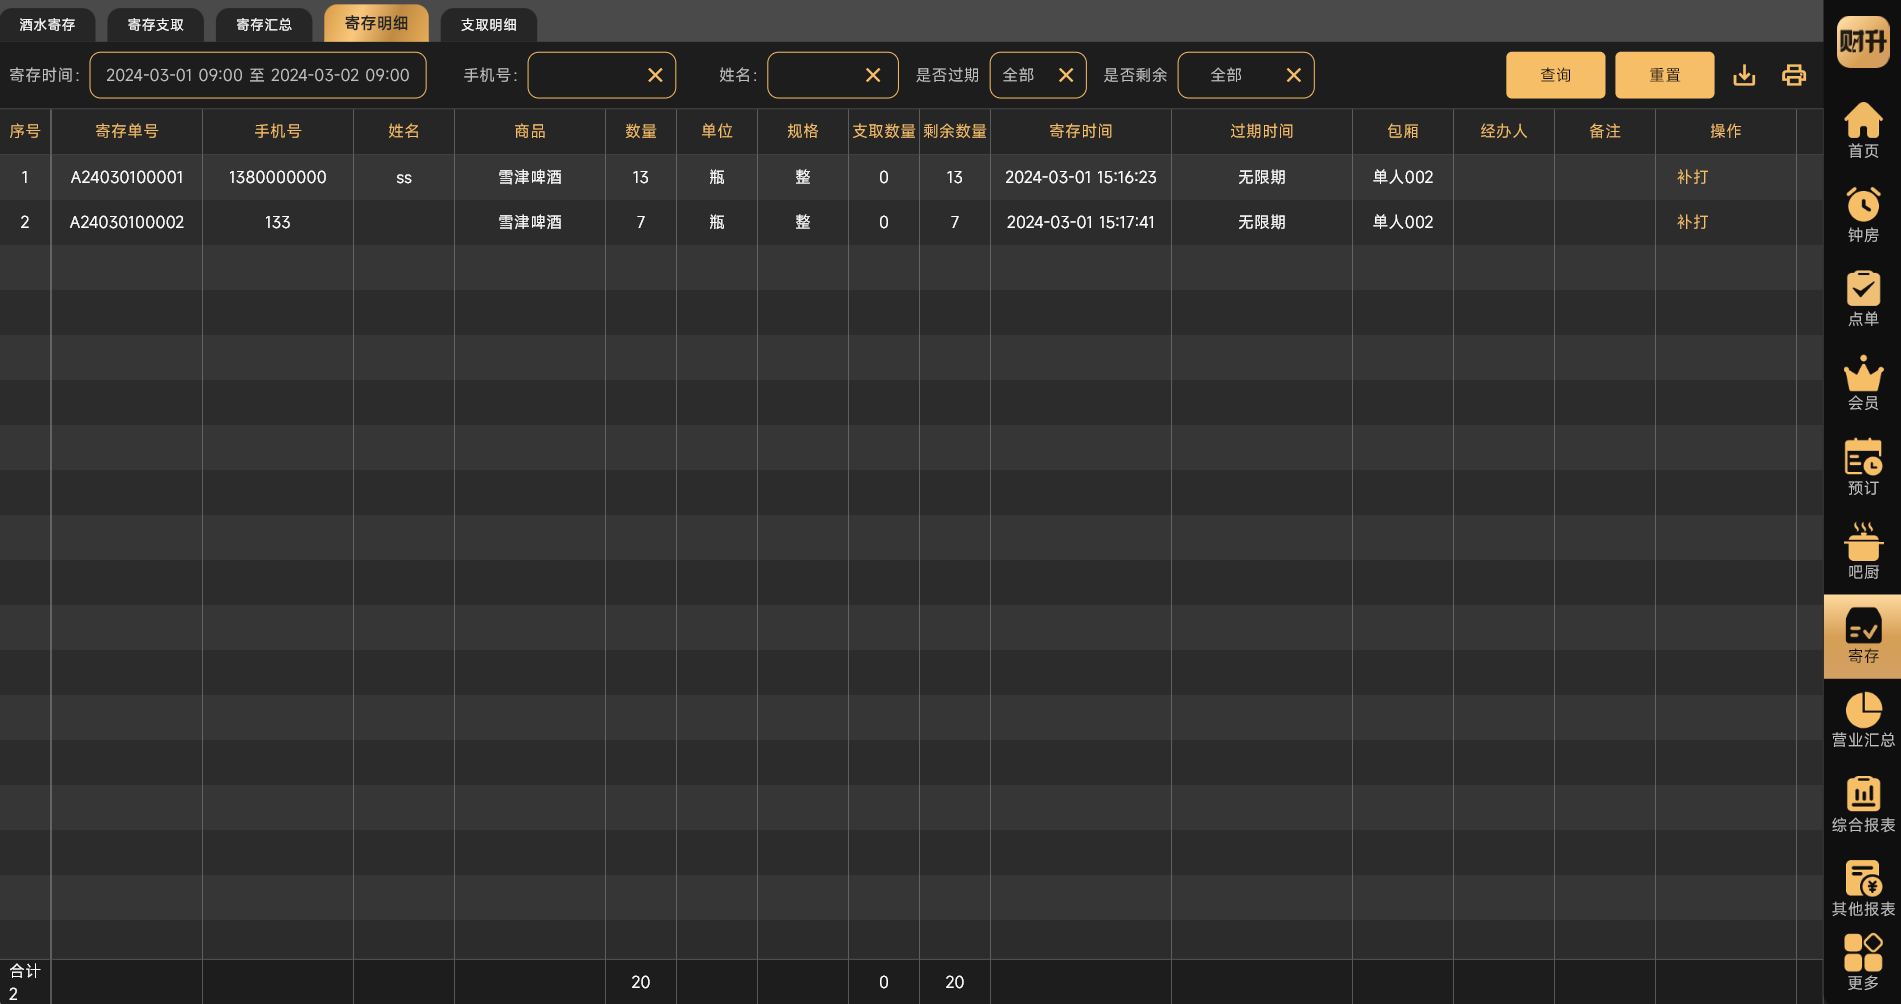The width and height of the screenshot is (1901, 1004).
Task: Select cell A24030100002
Action: click(127, 222)
